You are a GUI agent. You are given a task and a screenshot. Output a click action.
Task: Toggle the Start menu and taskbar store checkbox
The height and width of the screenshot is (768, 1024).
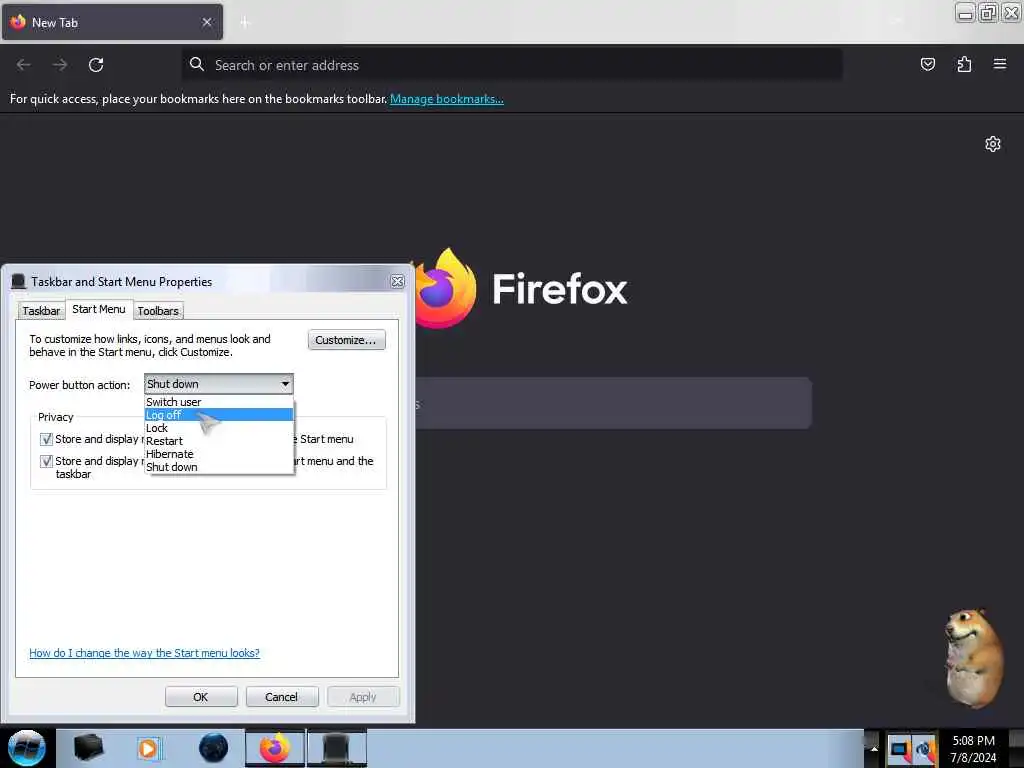(46, 461)
